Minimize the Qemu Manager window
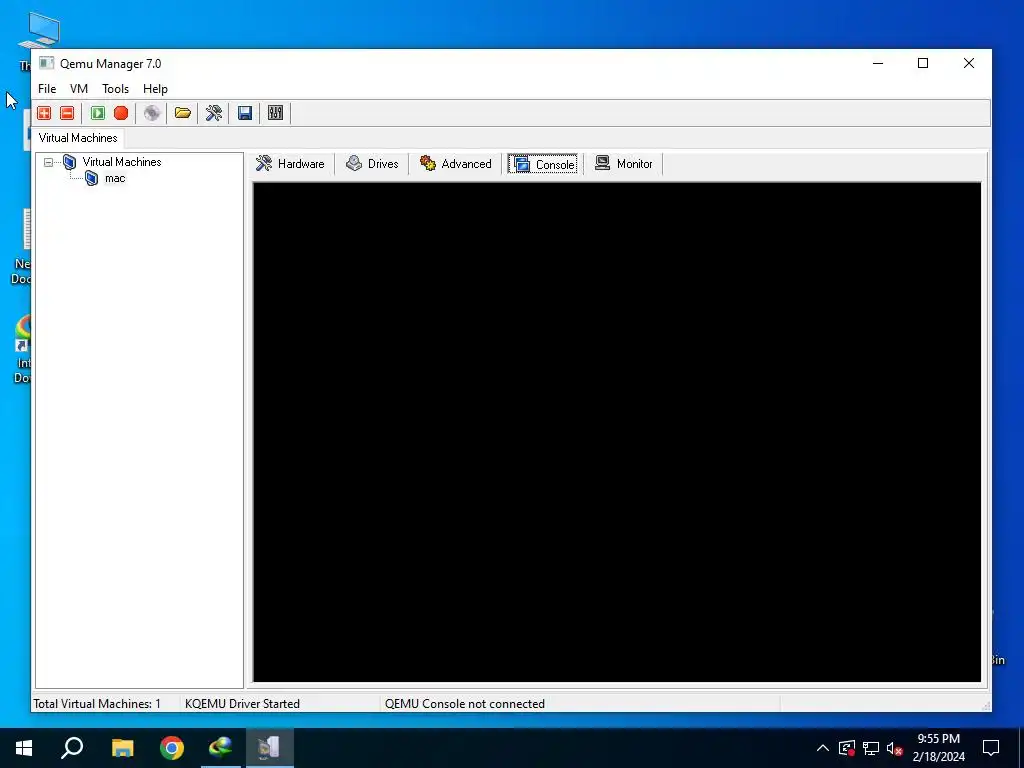 click(878, 63)
